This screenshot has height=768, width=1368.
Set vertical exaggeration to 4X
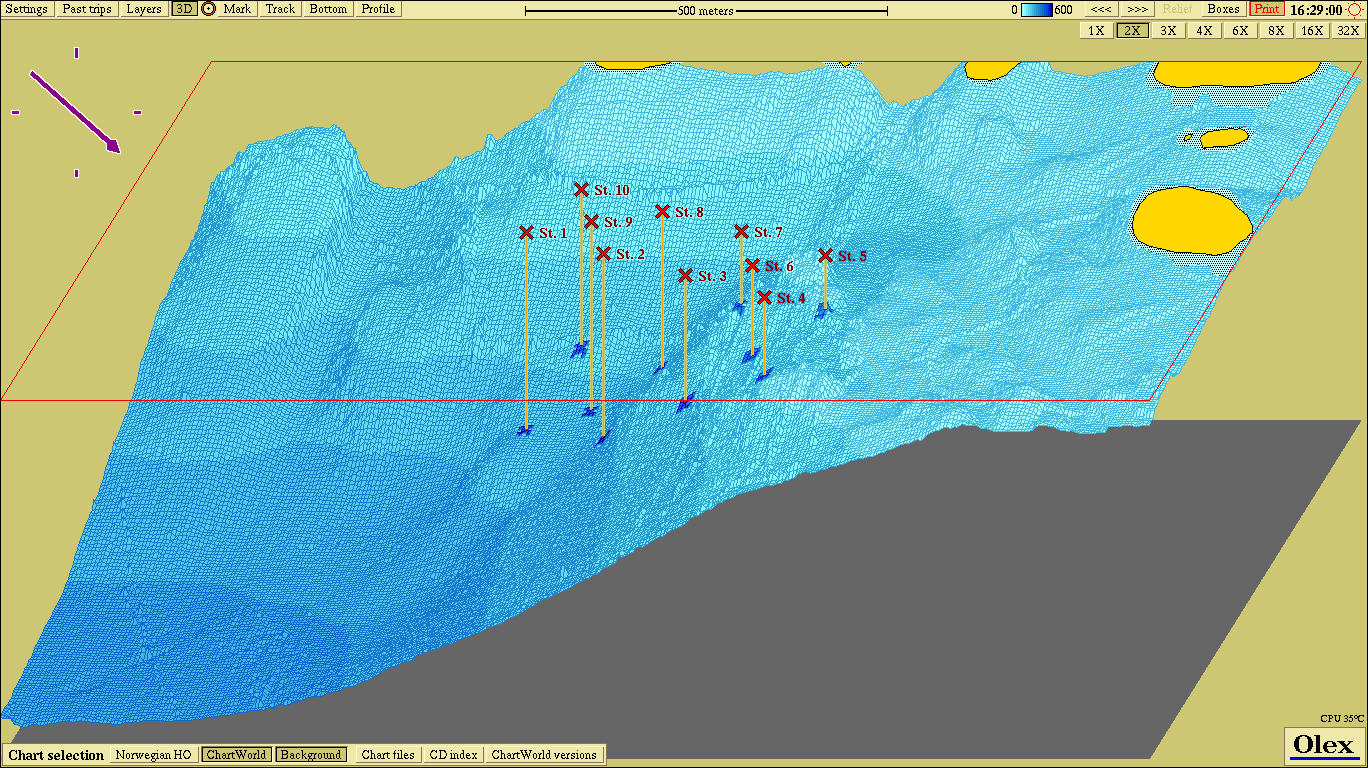[x=1204, y=30]
